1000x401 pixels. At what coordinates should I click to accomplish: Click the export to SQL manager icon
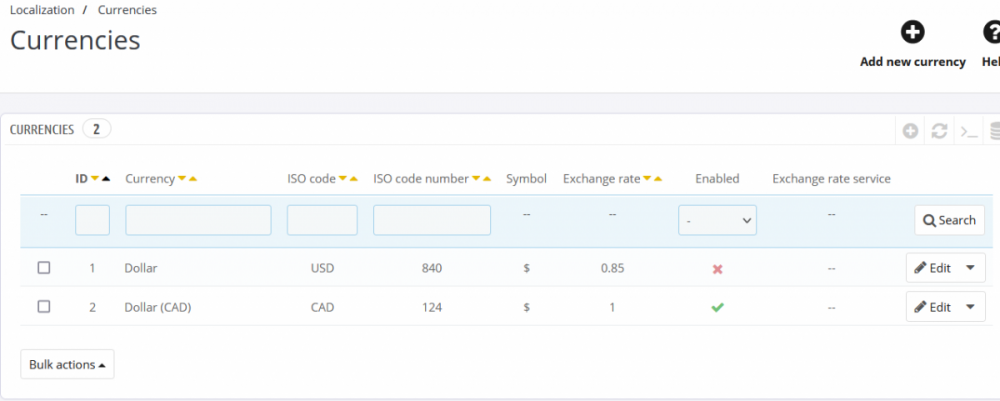tap(995, 131)
